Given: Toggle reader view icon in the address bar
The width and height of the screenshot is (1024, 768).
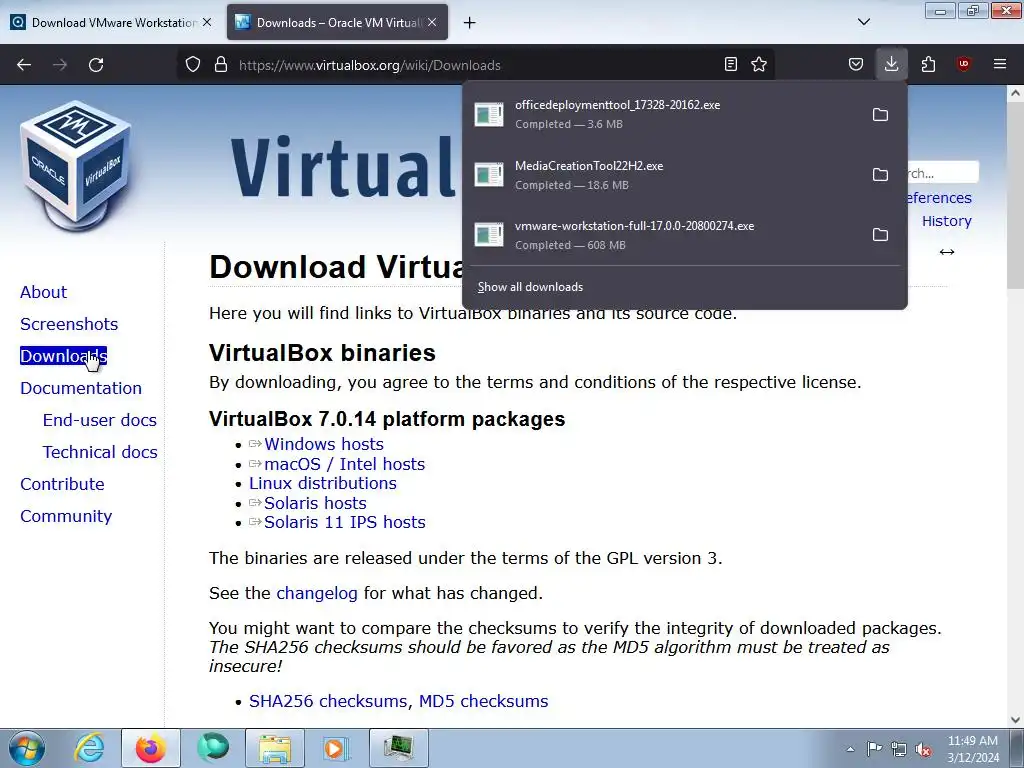Looking at the screenshot, I should click(x=731, y=64).
